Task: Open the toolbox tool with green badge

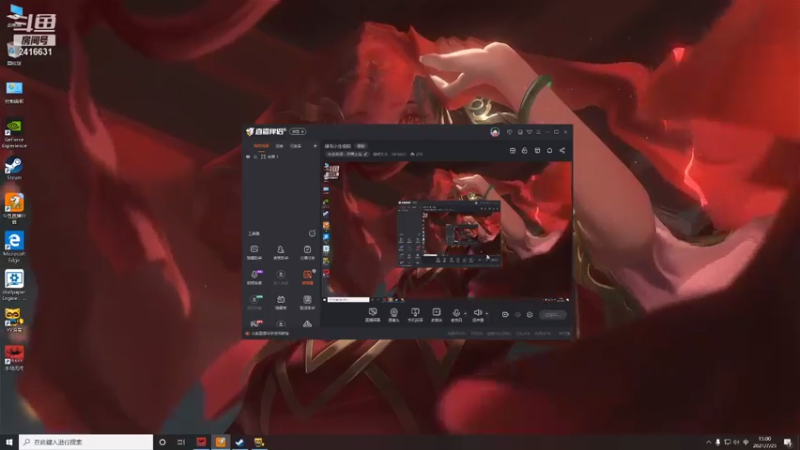Action: click(255, 302)
